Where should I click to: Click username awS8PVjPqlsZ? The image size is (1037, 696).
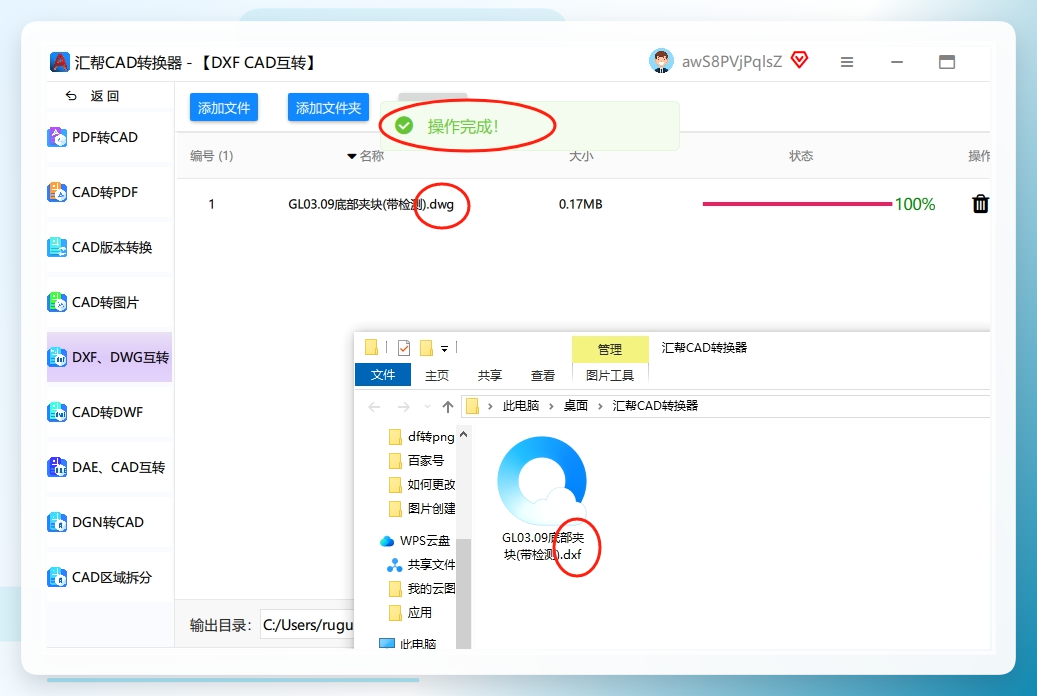tap(731, 62)
